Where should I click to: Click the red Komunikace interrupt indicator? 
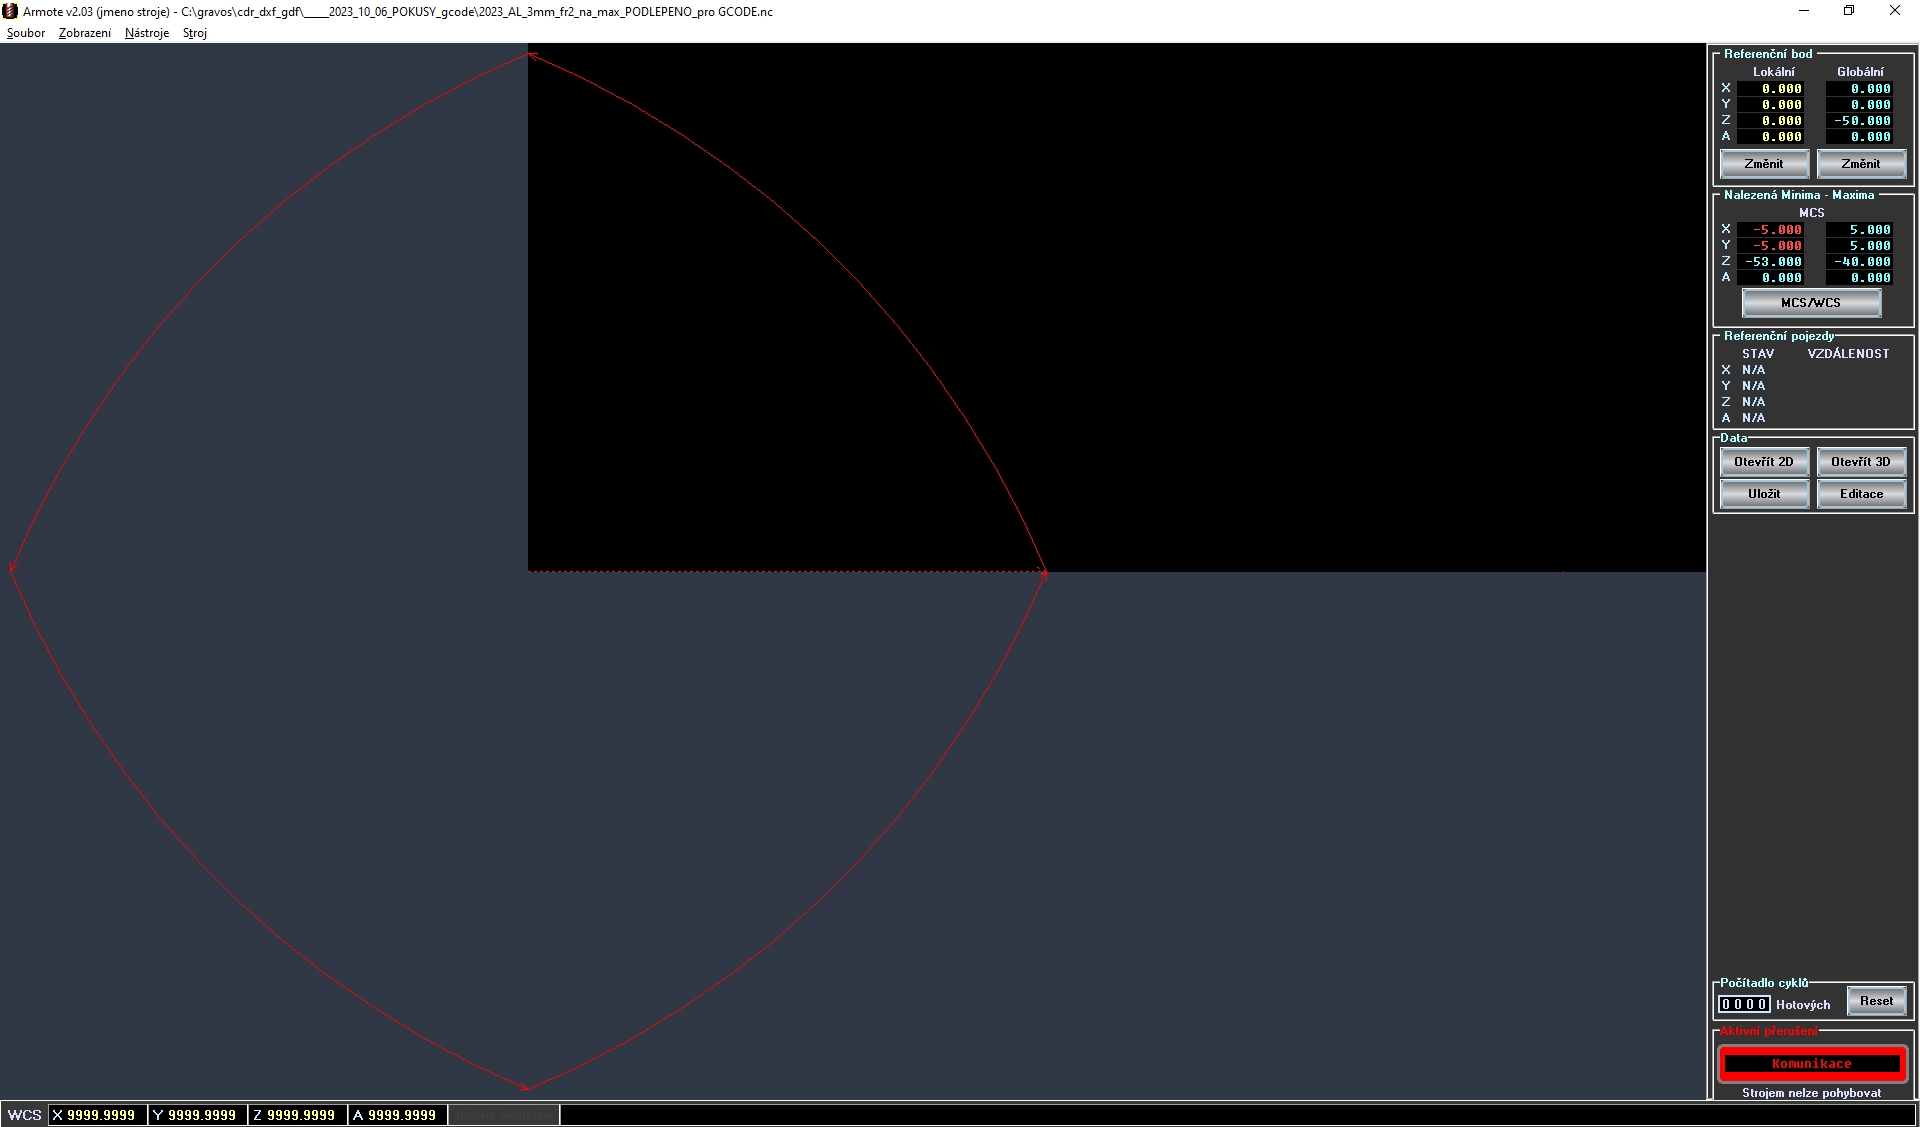point(1812,1064)
